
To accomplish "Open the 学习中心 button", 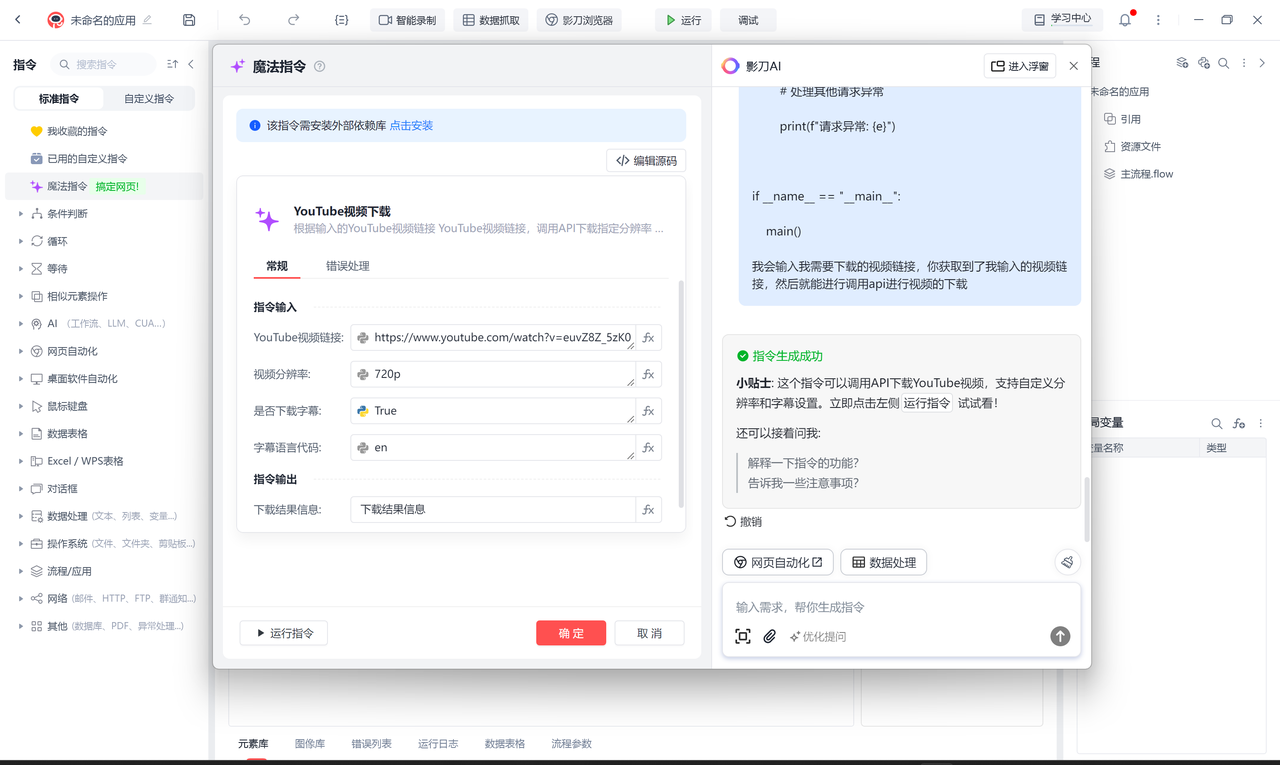I will pyautogui.click(x=1063, y=19).
